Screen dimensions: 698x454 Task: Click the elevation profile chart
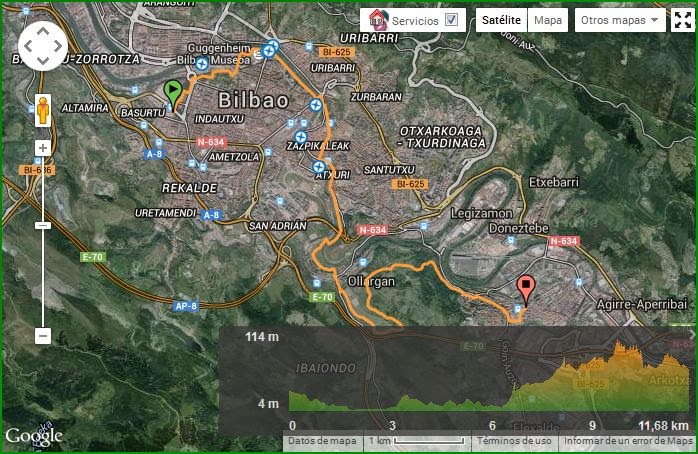coord(489,377)
